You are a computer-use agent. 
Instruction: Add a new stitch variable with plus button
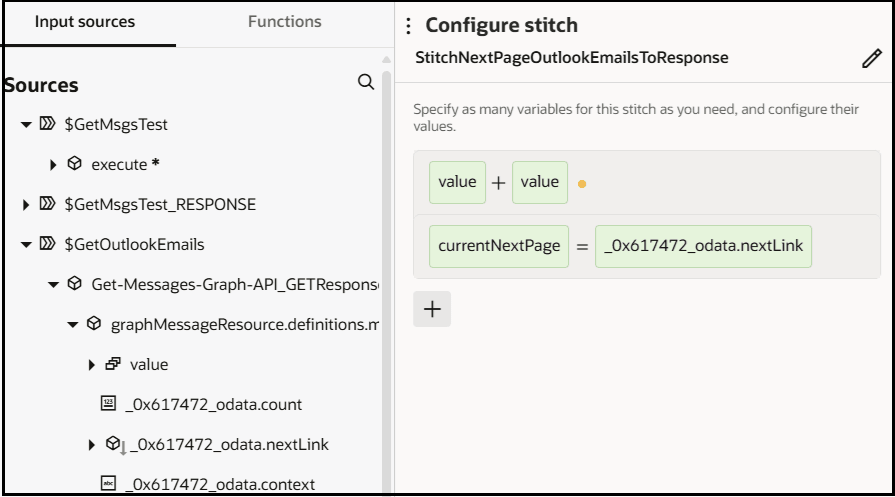[432, 309]
